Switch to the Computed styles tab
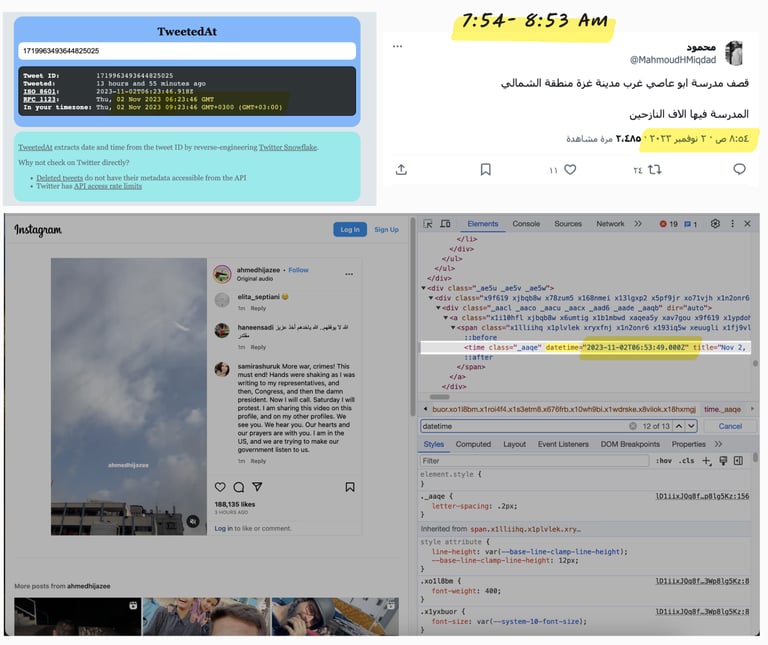 [x=473, y=445]
